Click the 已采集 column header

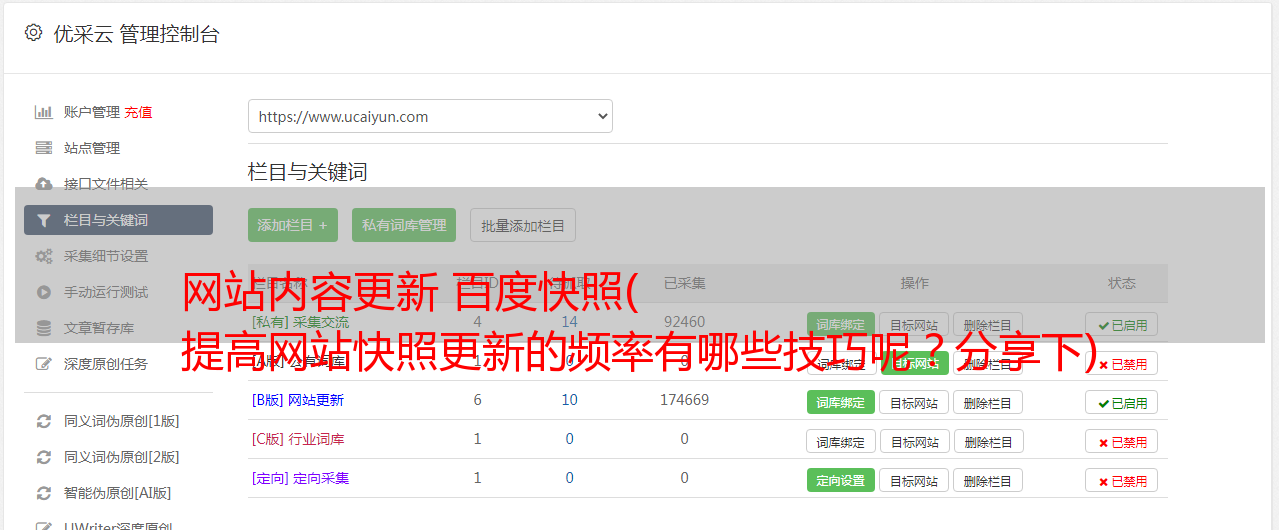[685, 283]
